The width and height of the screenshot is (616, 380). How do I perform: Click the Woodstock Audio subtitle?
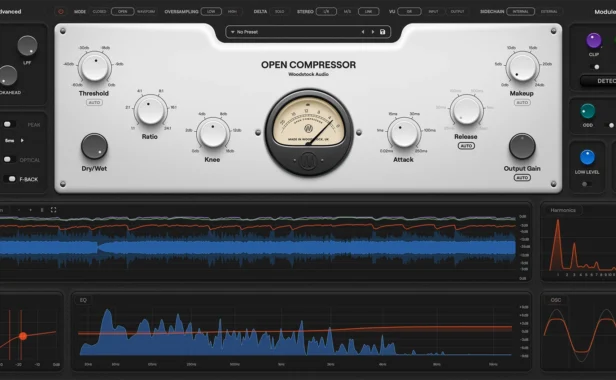pos(308,74)
